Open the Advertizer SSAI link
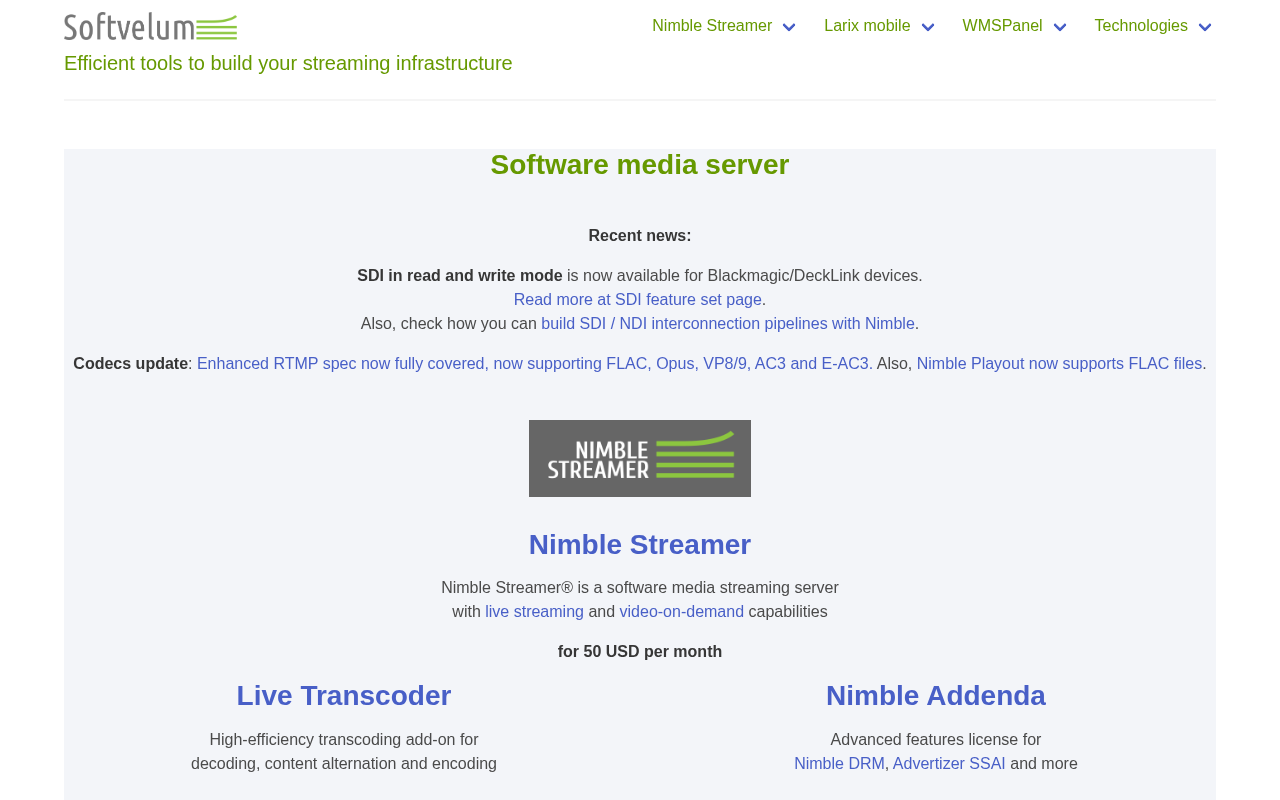Screen dimensions: 1280x800 [x=949, y=764]
